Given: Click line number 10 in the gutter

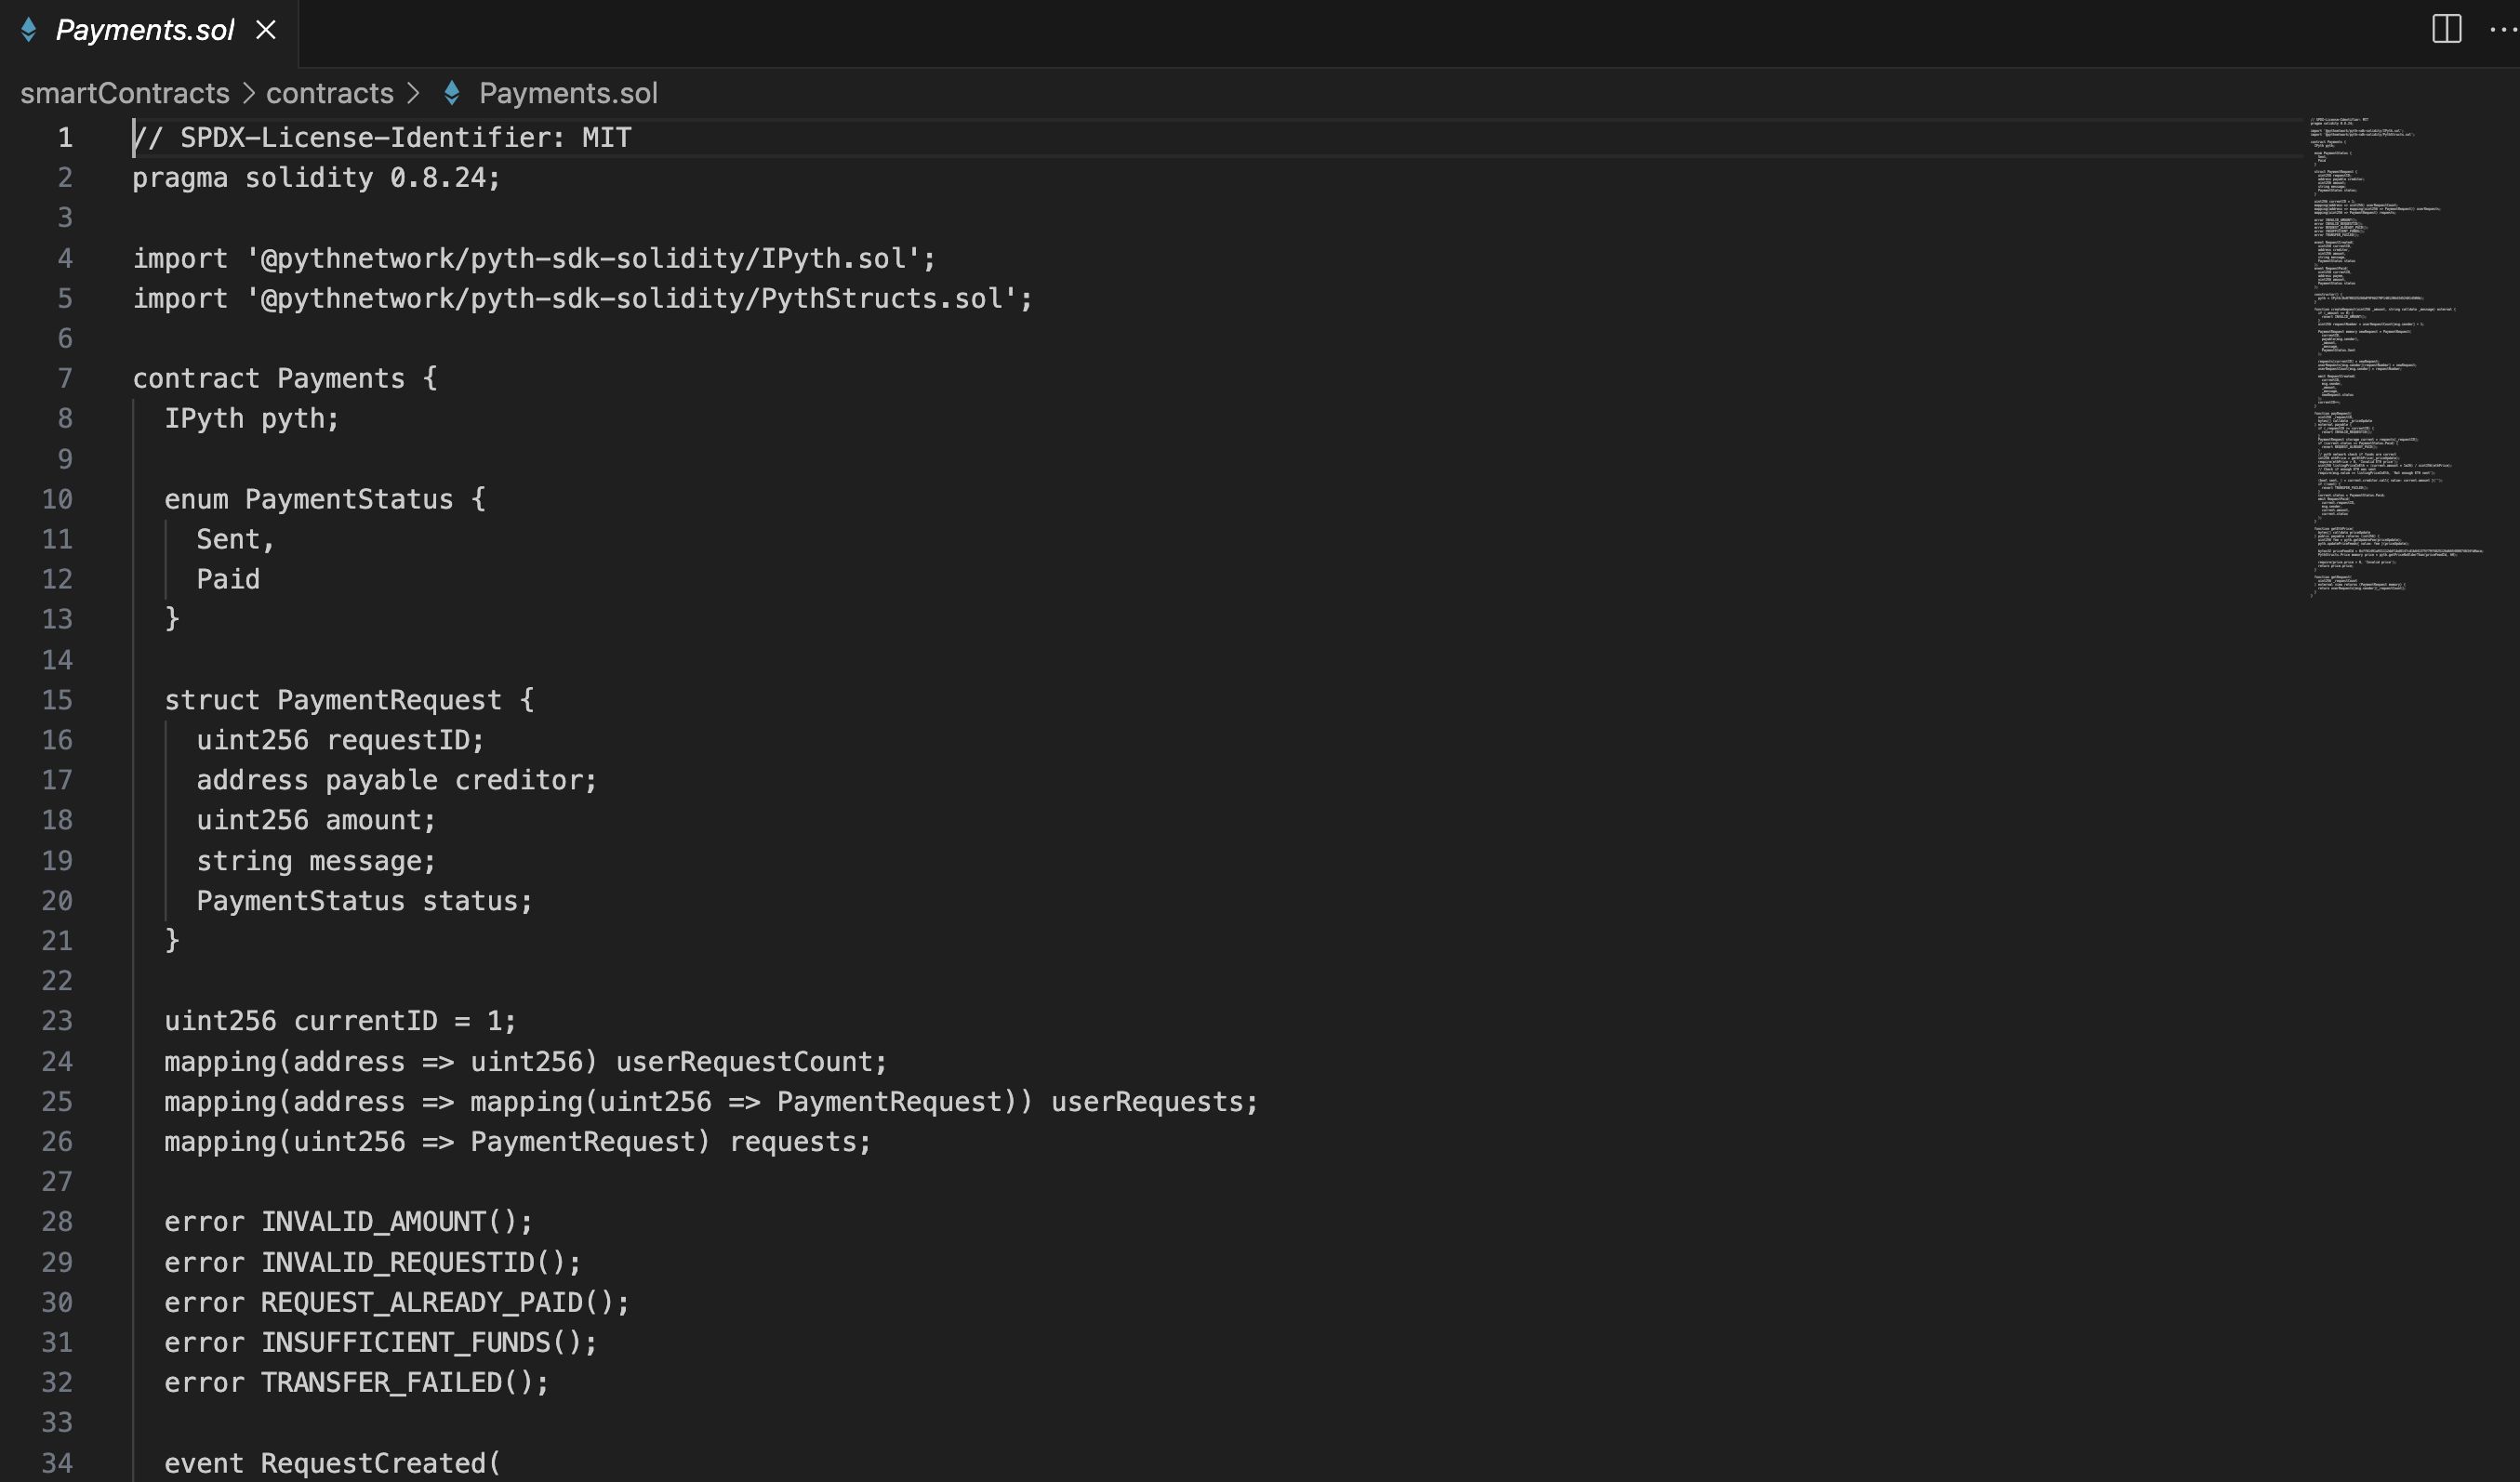Looking at the screenshot, I should pos(57,499).
